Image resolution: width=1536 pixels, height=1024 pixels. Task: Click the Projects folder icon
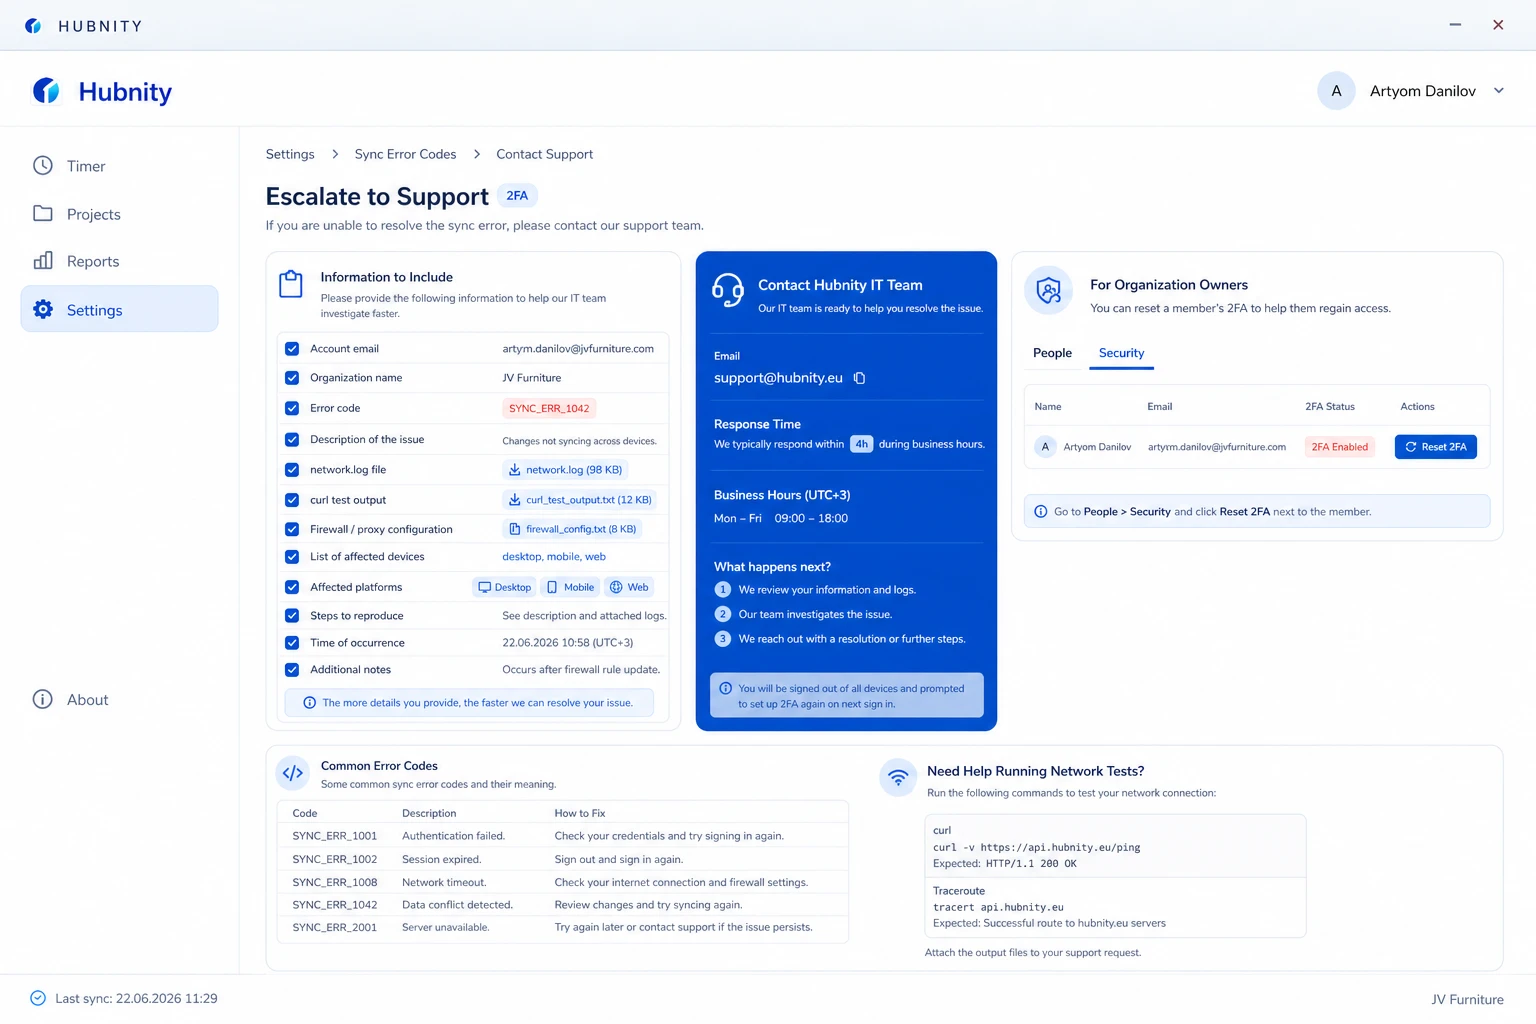43,213
